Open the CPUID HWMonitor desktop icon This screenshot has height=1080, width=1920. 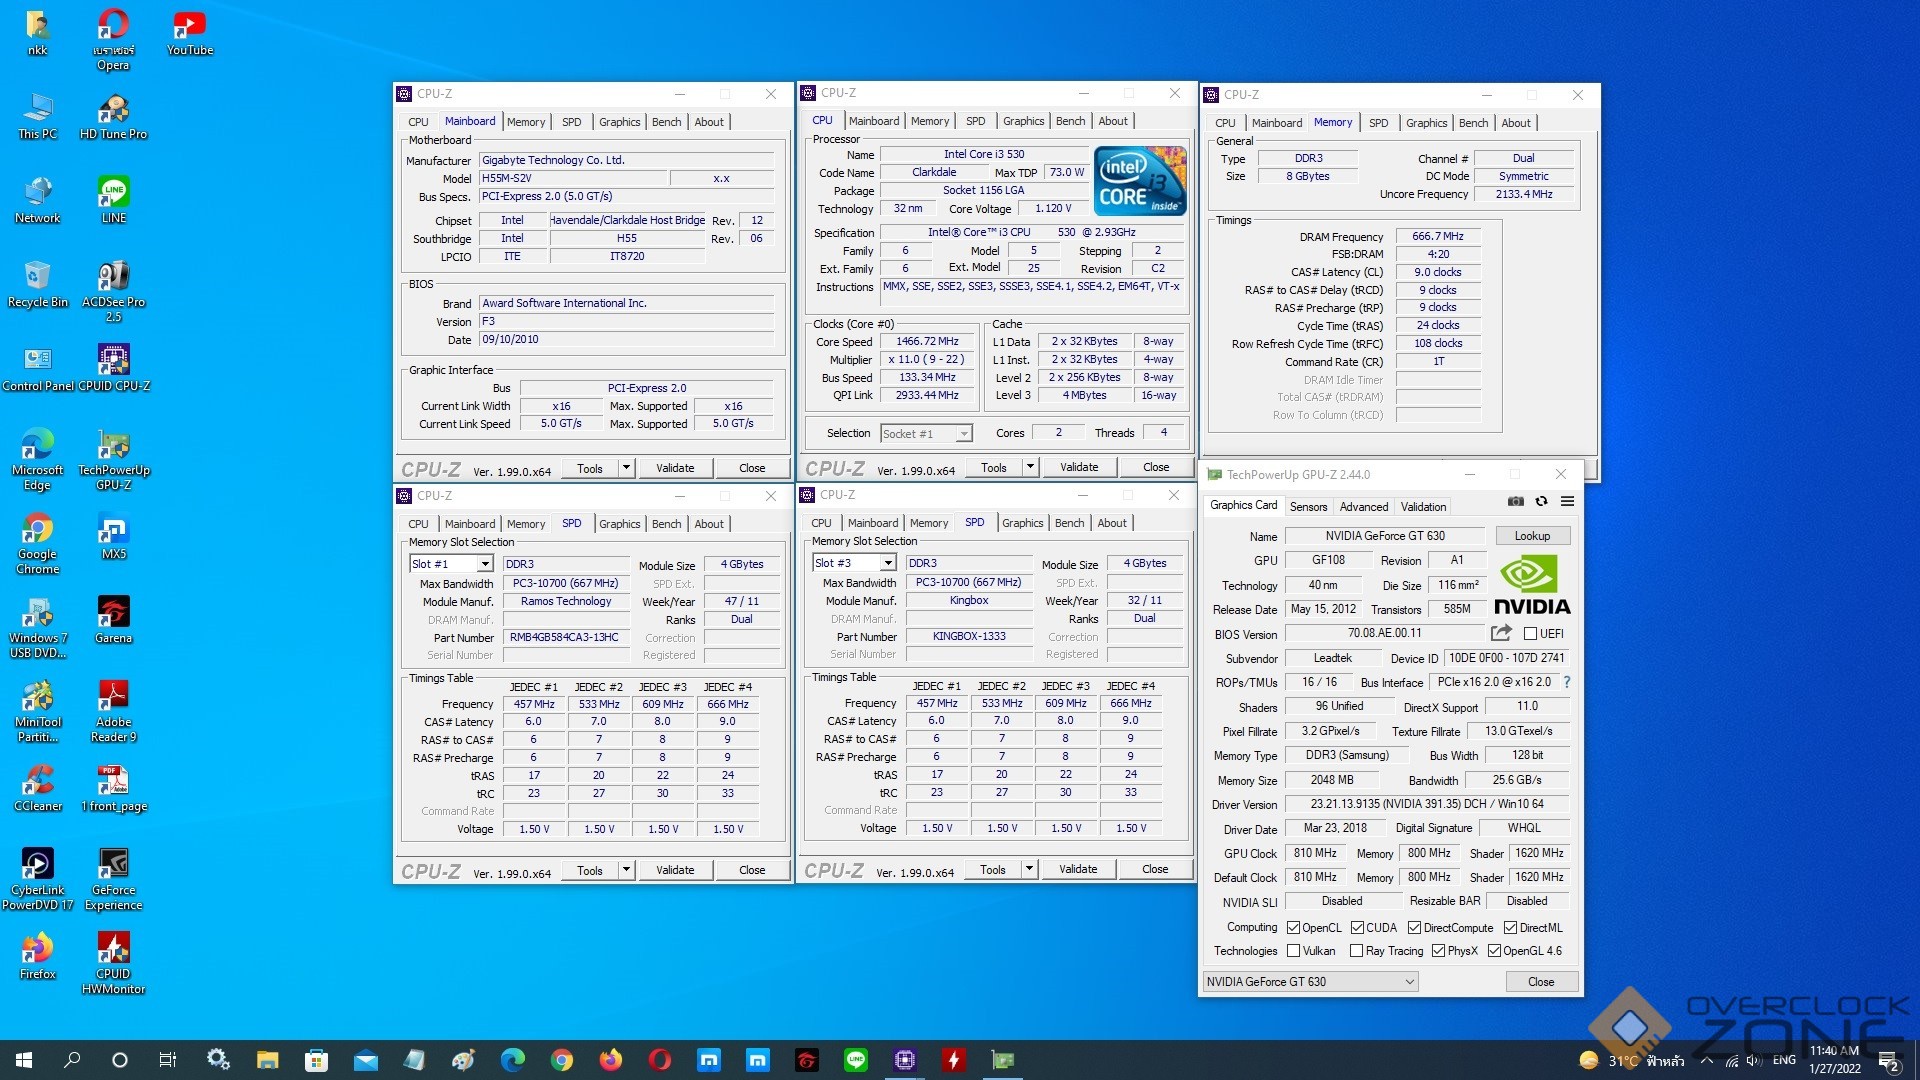[113, 964]
